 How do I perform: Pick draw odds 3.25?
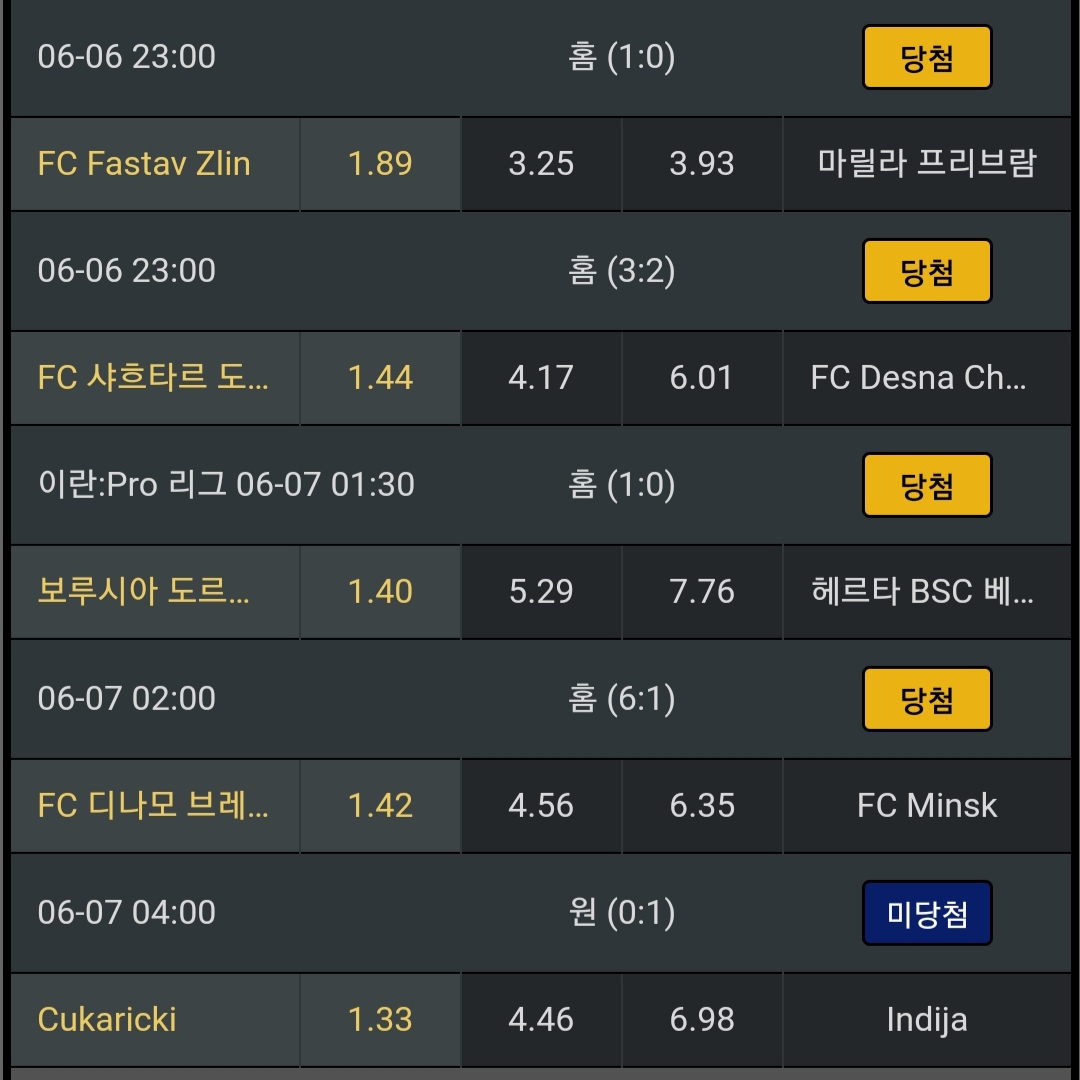[541, 164]
